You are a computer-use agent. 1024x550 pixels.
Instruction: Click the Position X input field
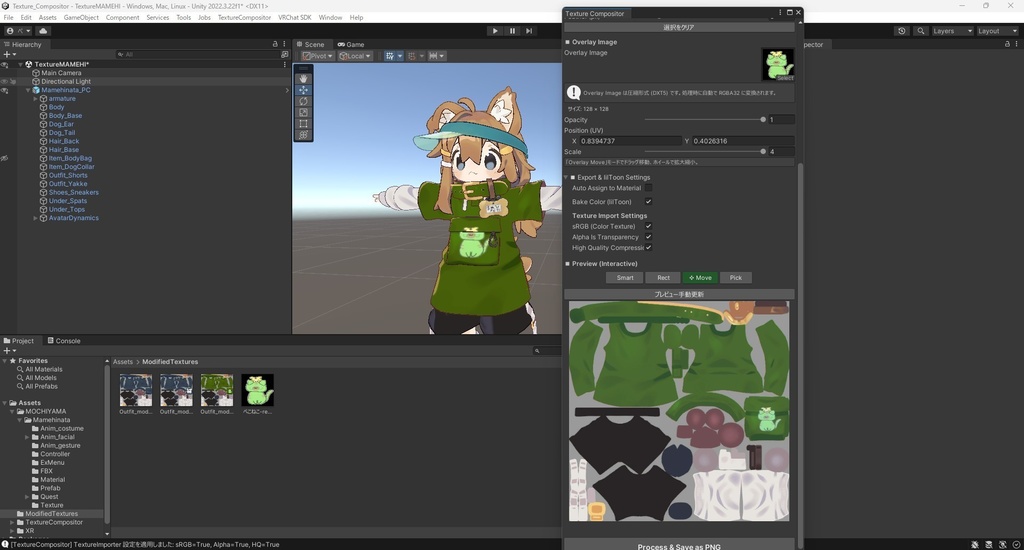[x=630, y=141]
